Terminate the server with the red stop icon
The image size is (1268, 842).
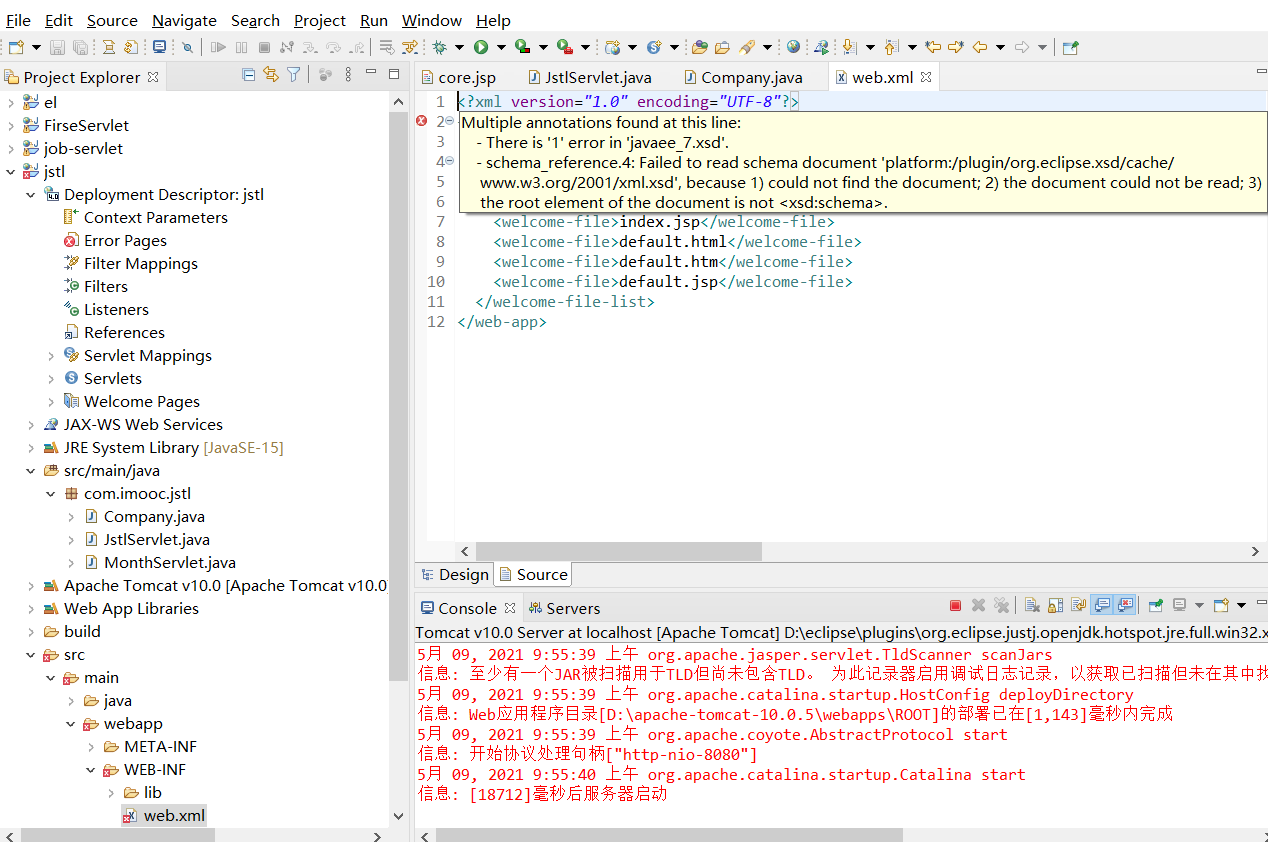click(955, 605)
